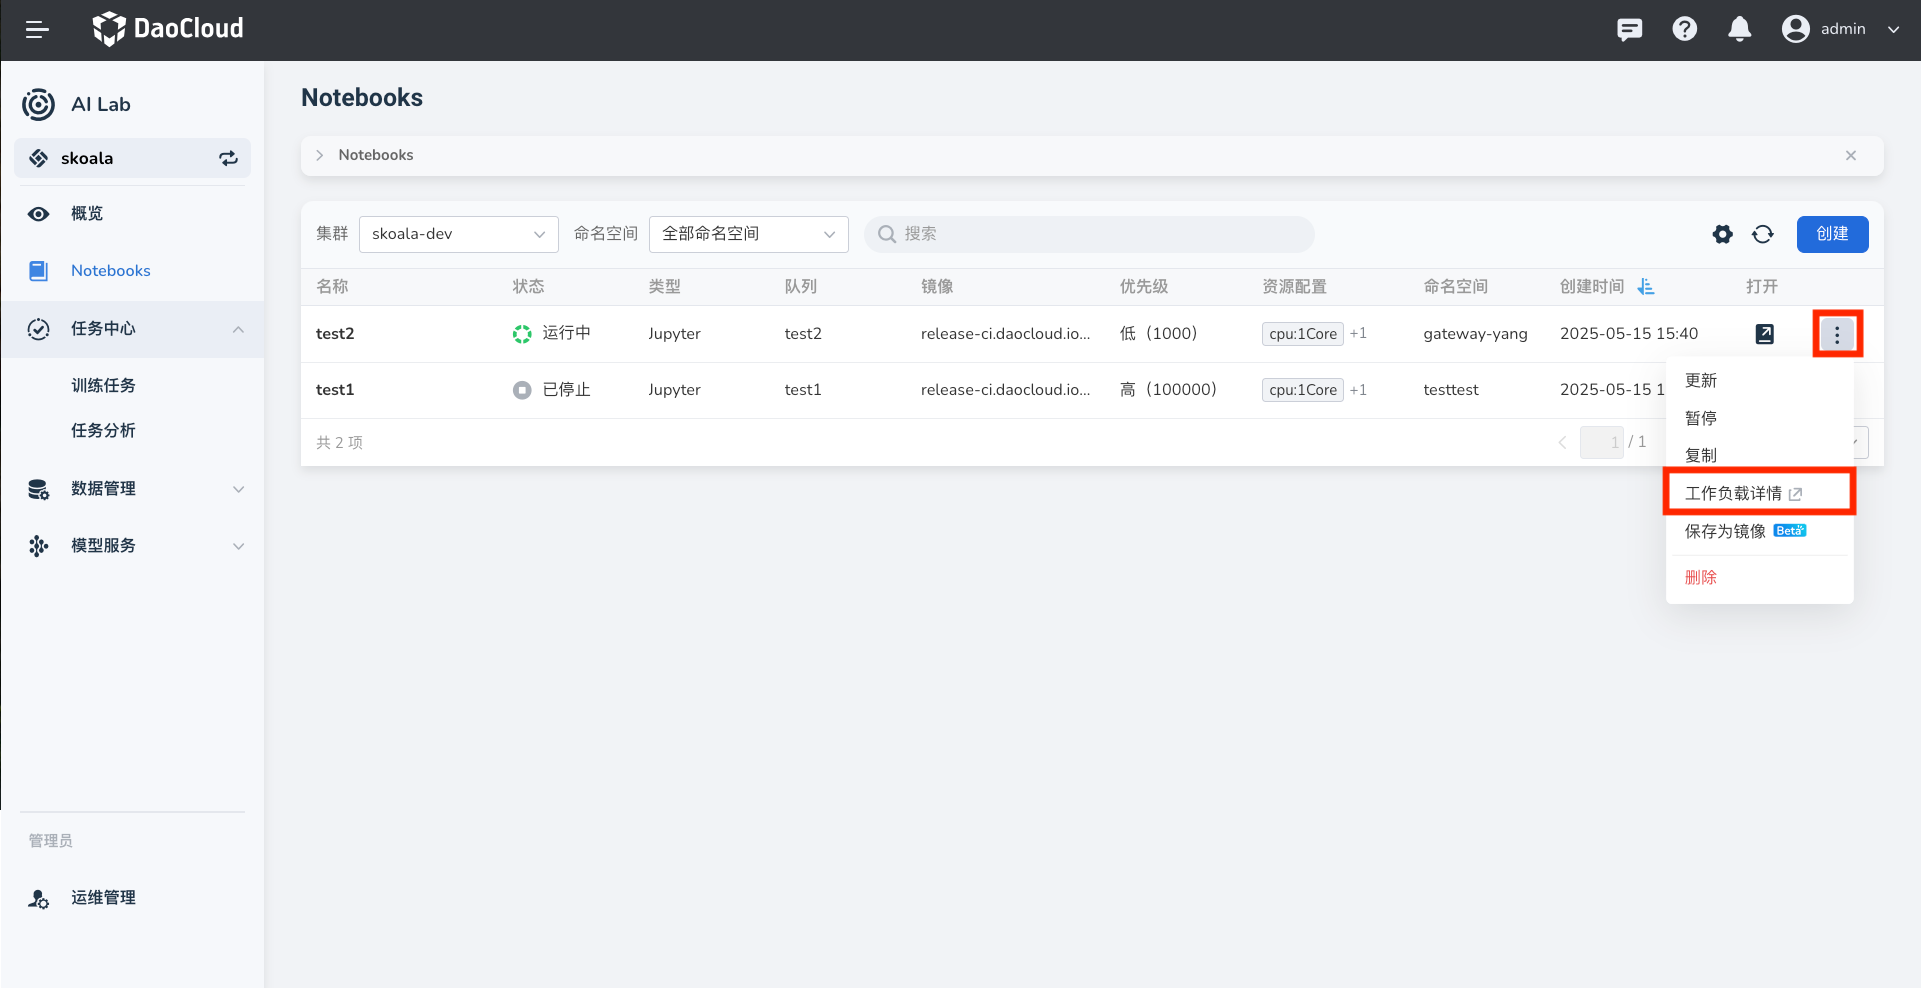Click the table settings gear icon
This screenshot has height=988, width=1921.
click(x=1722, y=234)
